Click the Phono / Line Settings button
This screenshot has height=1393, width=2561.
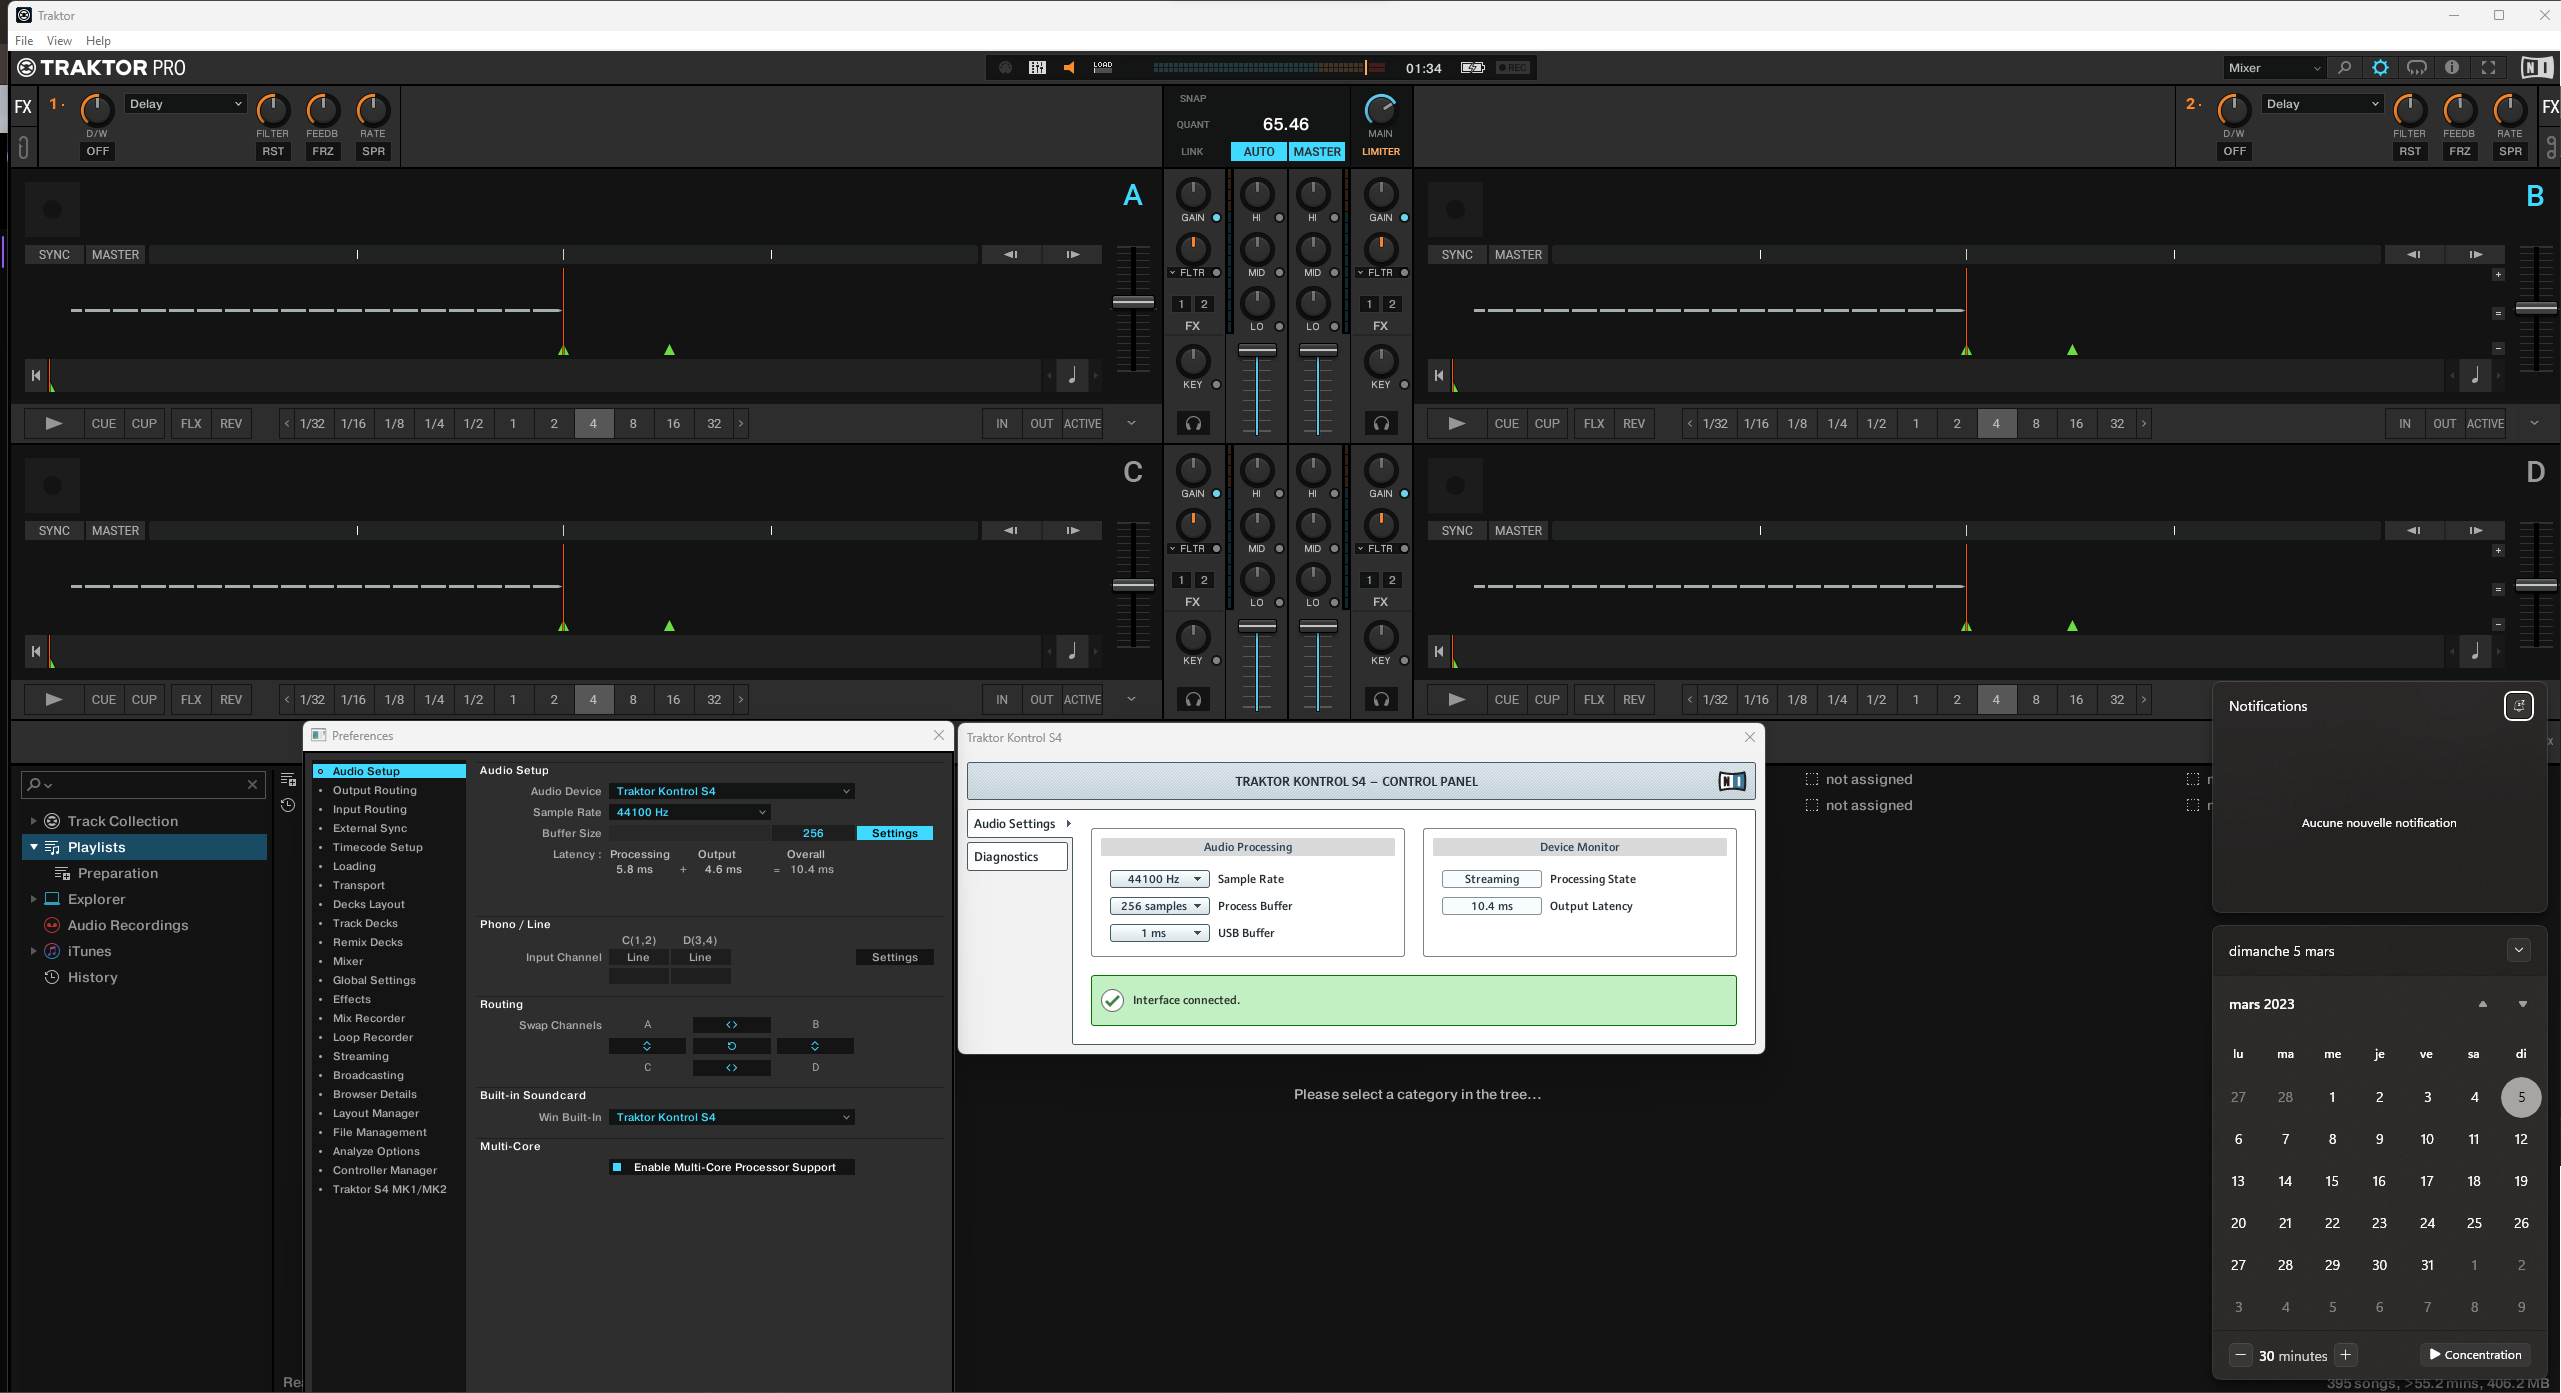tap(895, 957)
